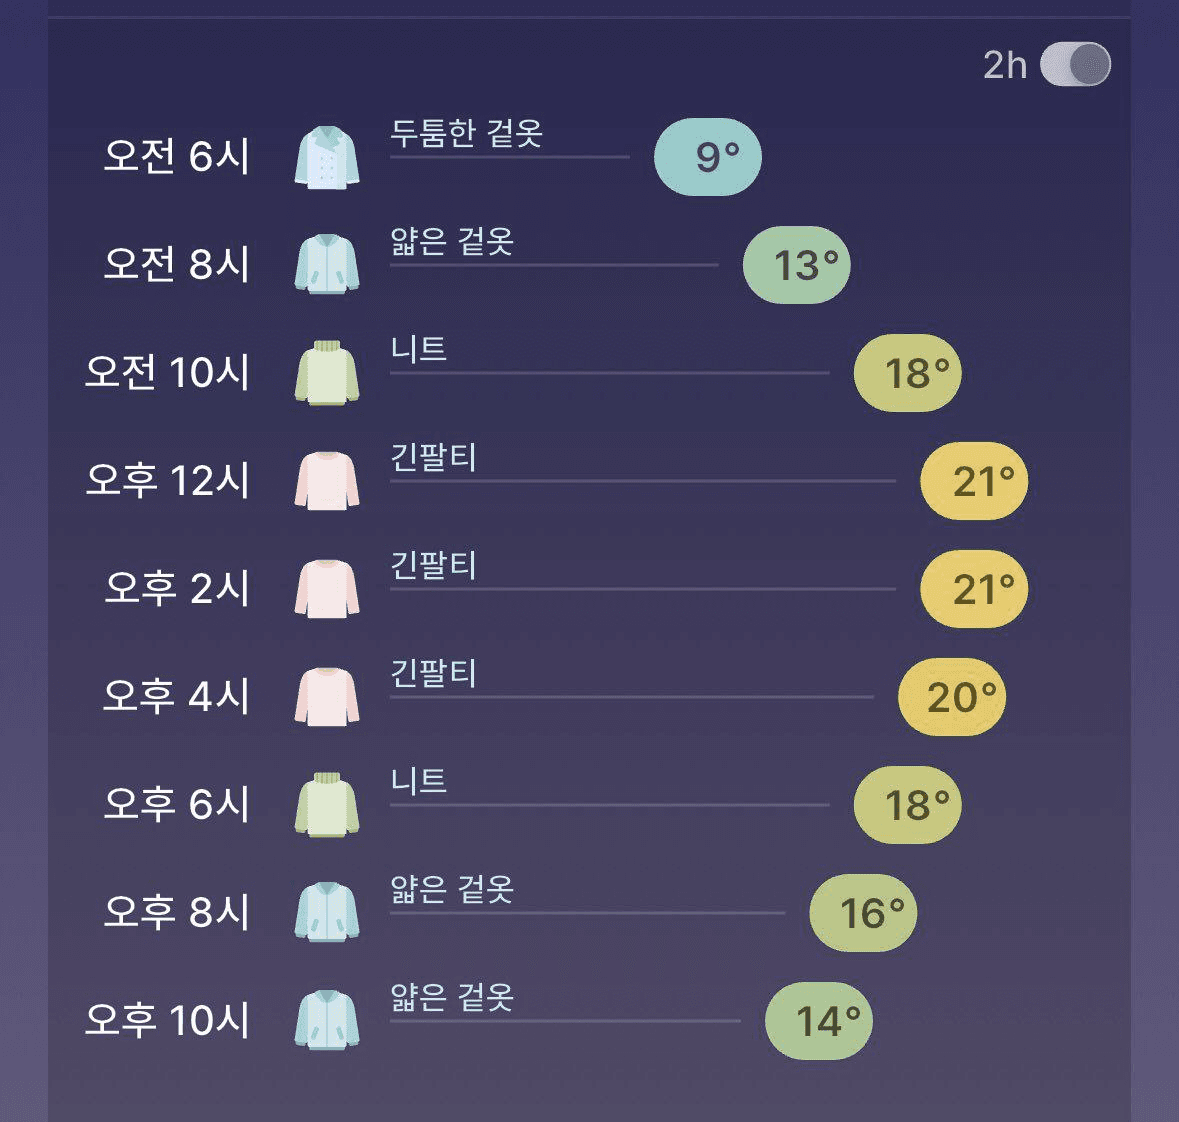The image size is (1179, 1122).
Task: Click the green knit sweater icon at 오전 10시
Action: pyautogui.click(x=327, y=373)
